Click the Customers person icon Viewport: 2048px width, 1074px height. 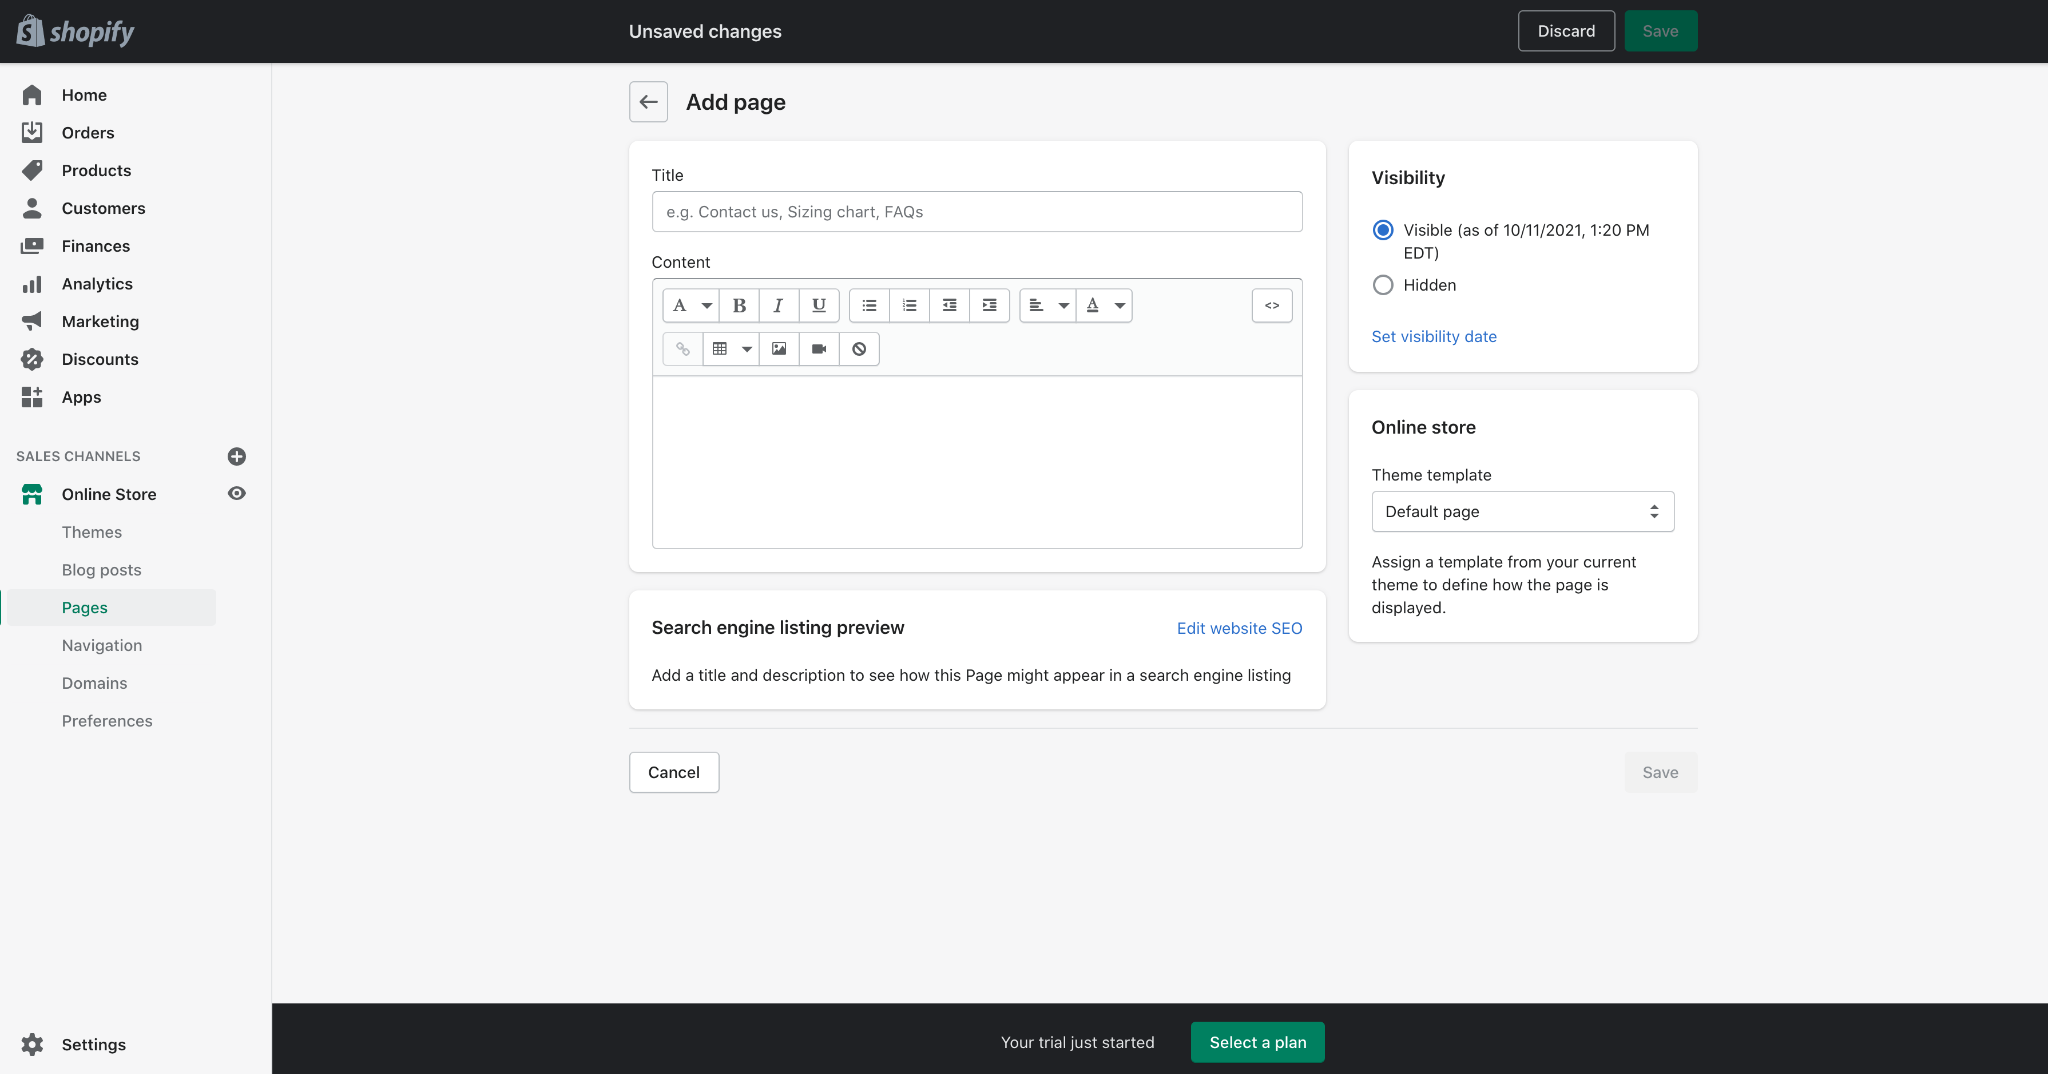coord(32,208)
